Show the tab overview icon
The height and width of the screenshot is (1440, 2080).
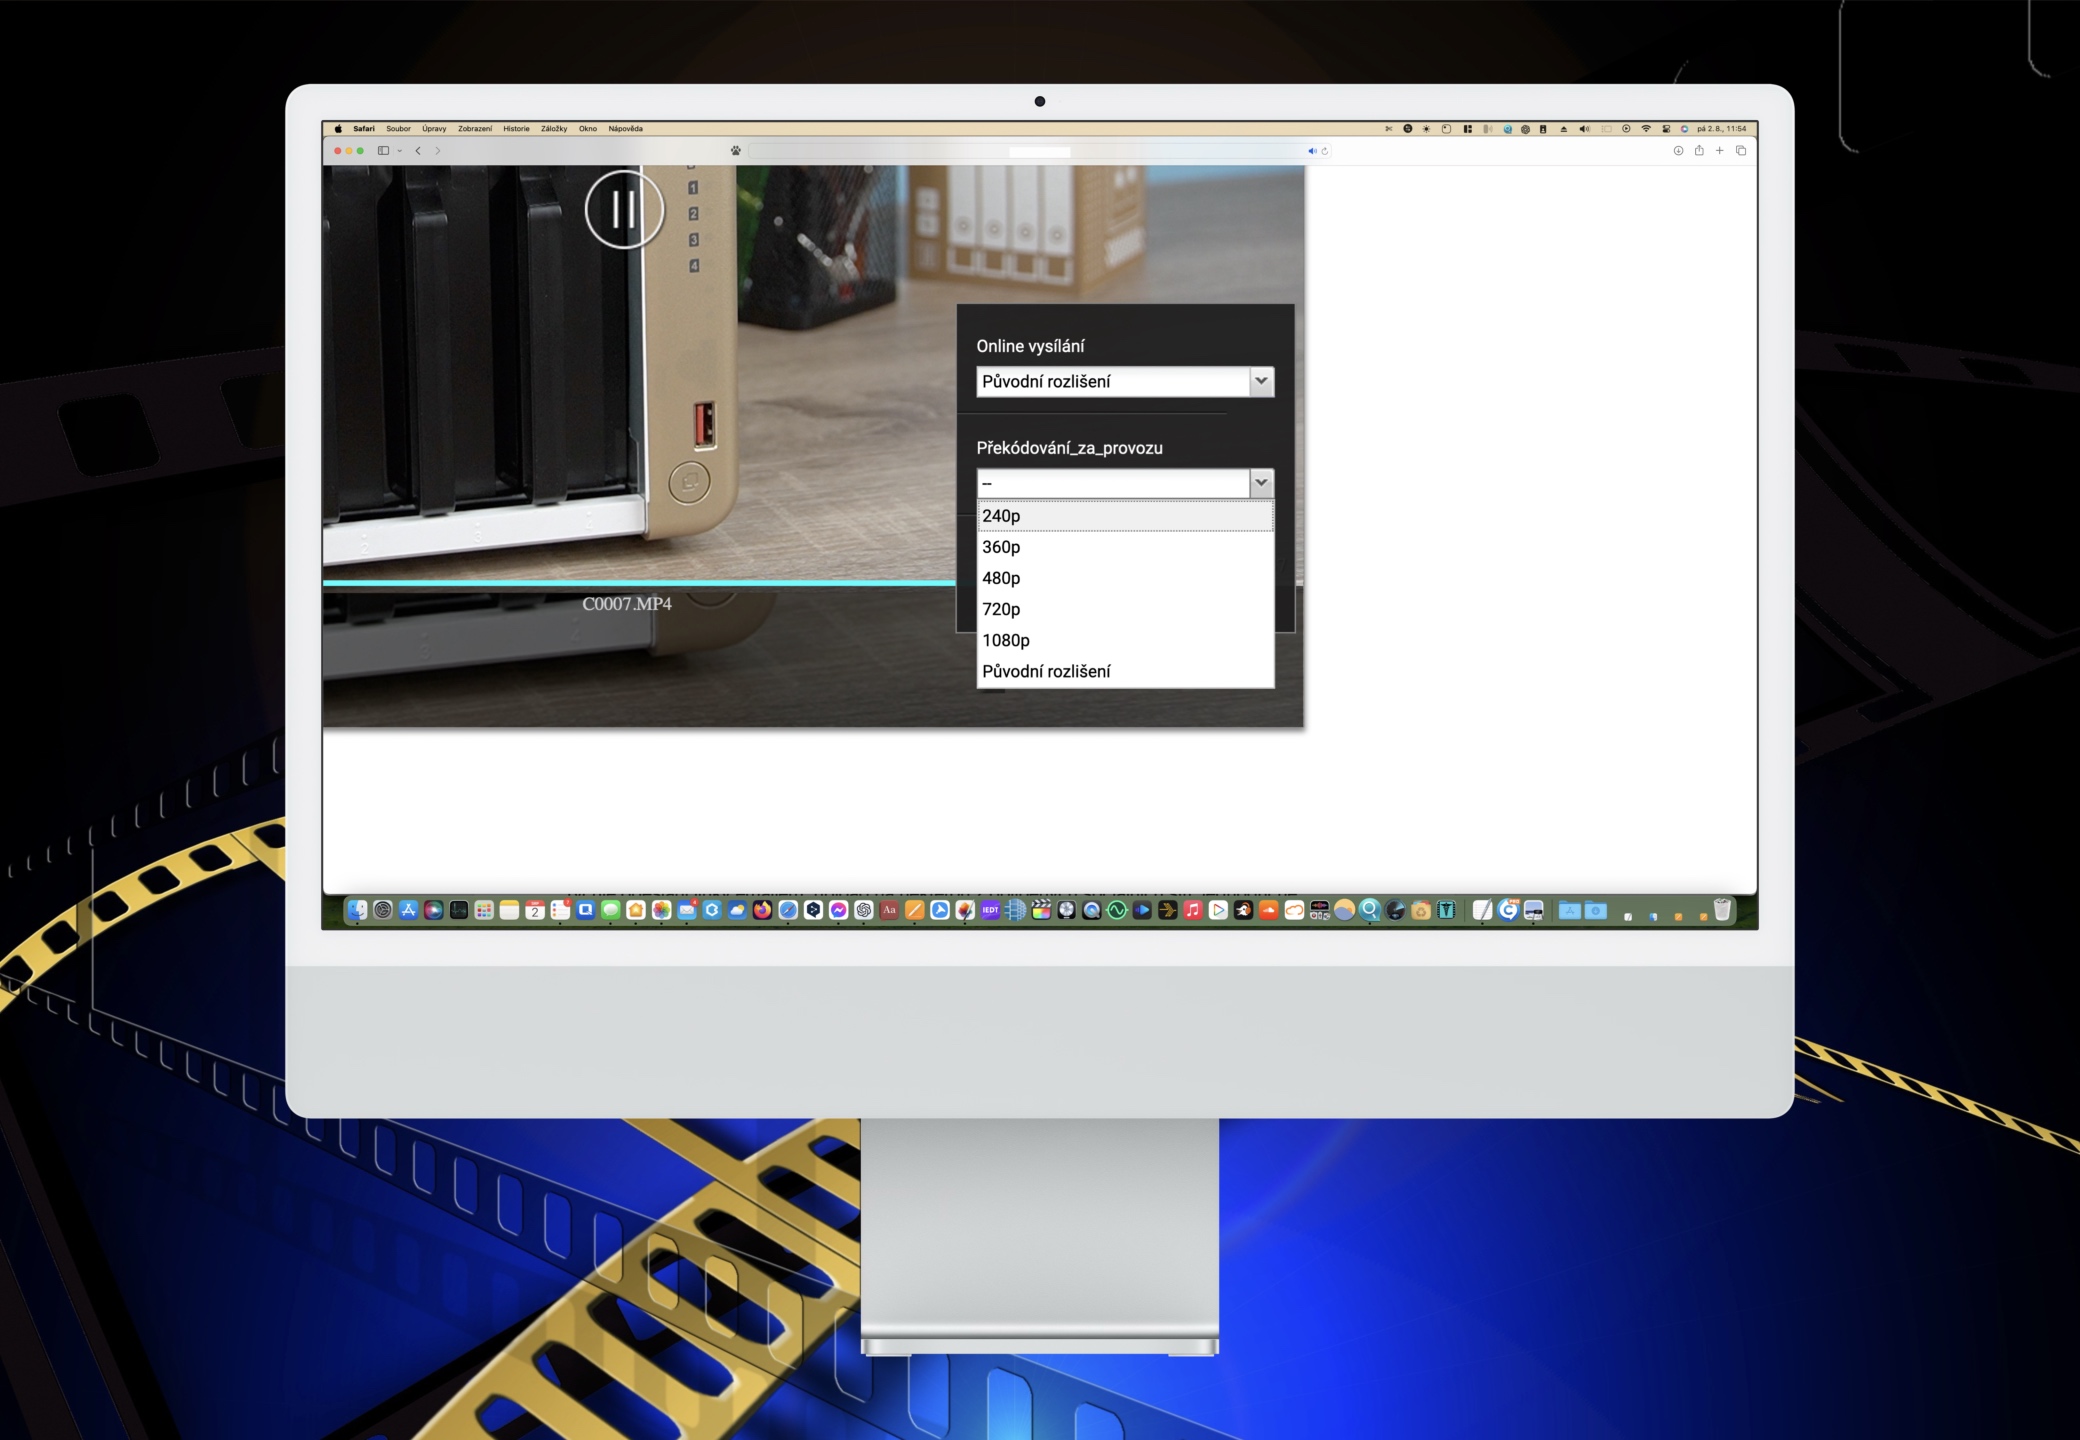point(1741,151)
